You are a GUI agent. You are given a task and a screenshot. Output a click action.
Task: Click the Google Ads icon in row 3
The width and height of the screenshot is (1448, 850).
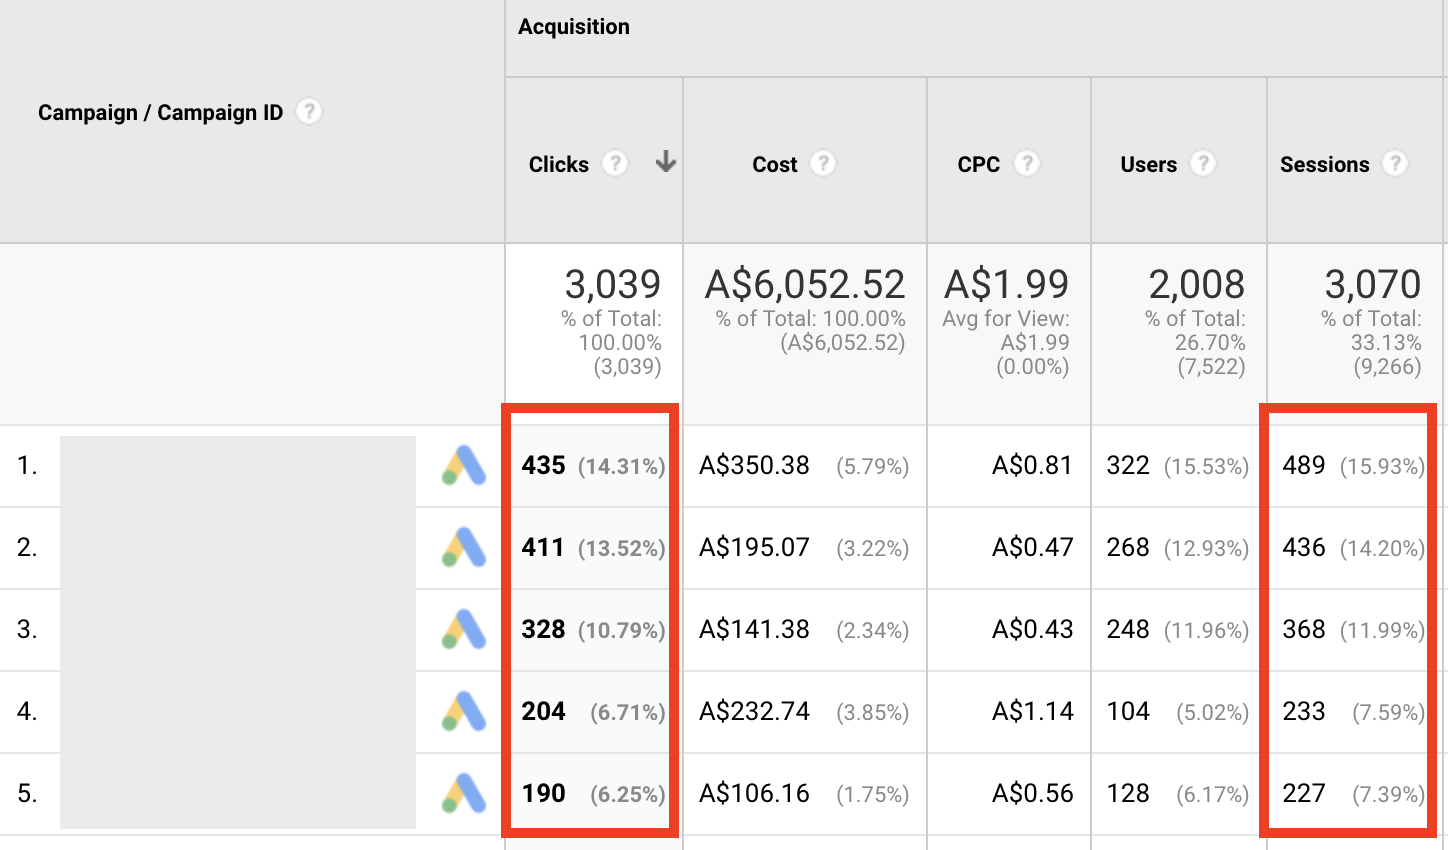[x=464, y=630]
